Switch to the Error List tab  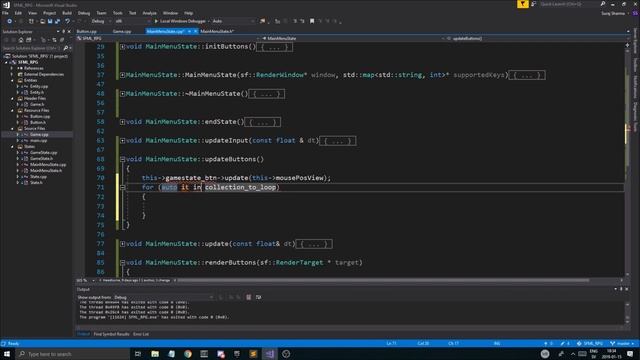click(x=141, y=334)
